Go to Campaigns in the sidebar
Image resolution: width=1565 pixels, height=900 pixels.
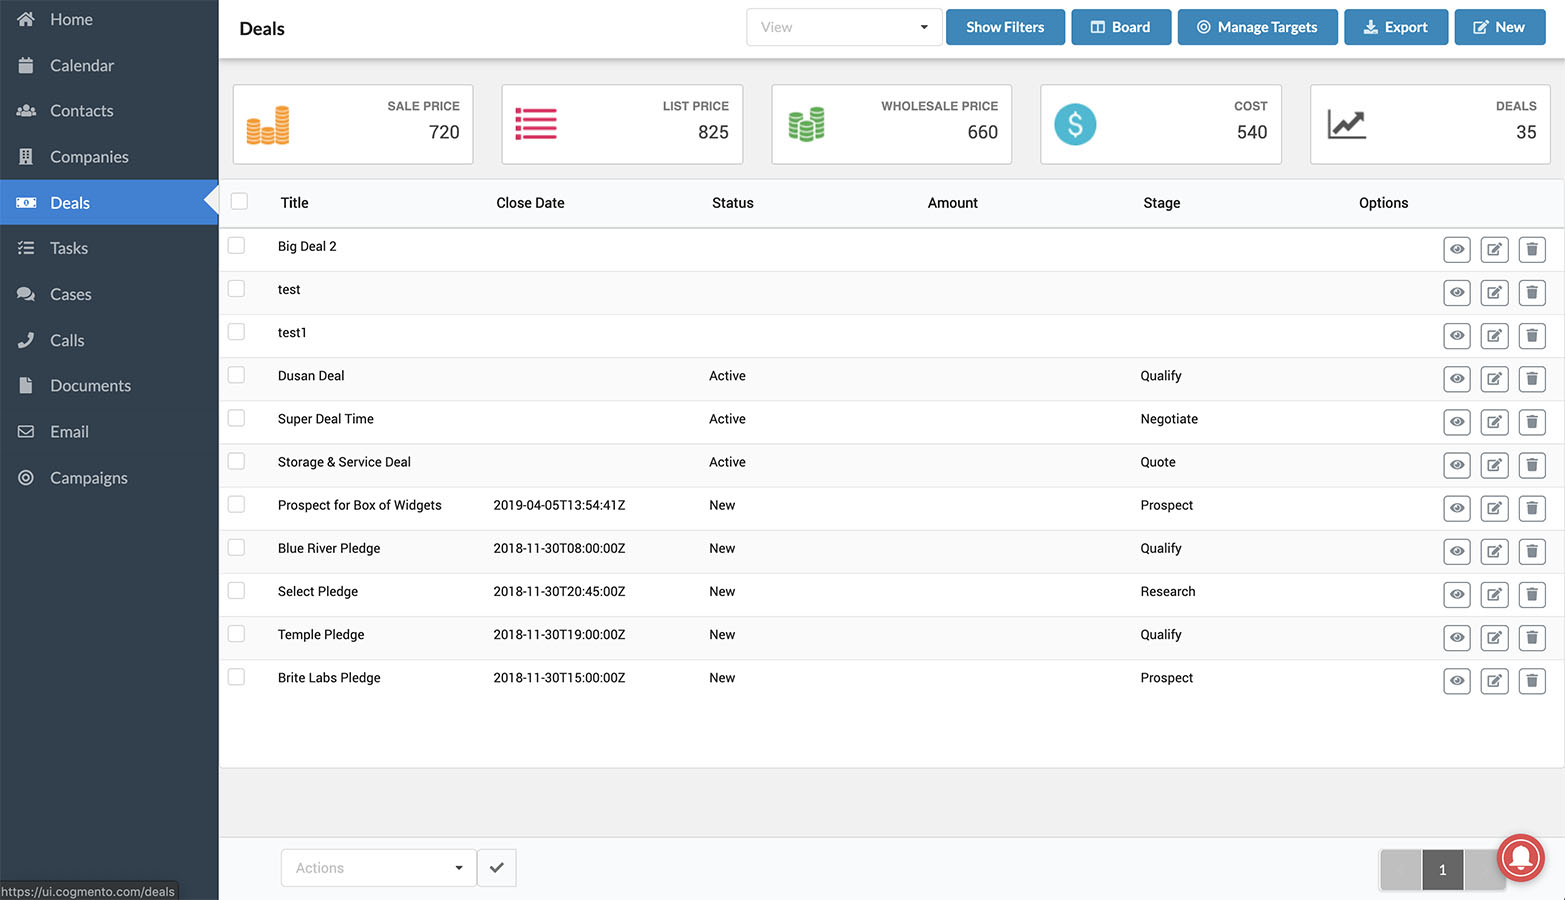pyautogui.click(x=89, y=478)
